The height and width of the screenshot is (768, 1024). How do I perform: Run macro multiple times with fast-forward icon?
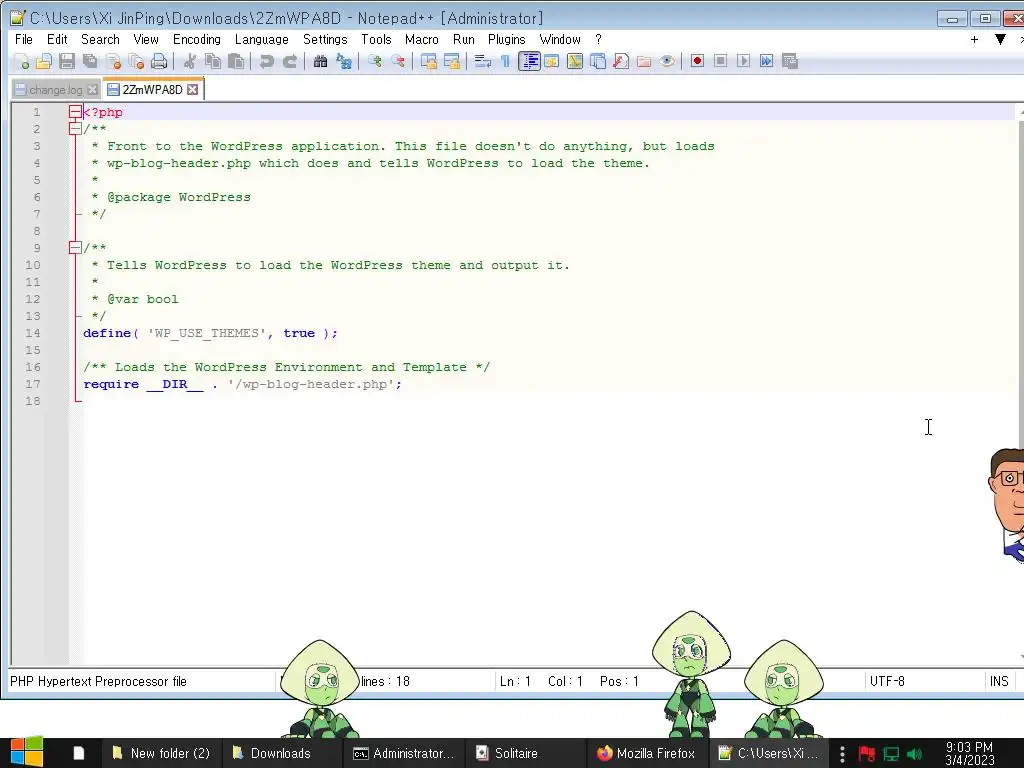pyautogui.click(x=767, y=61)
